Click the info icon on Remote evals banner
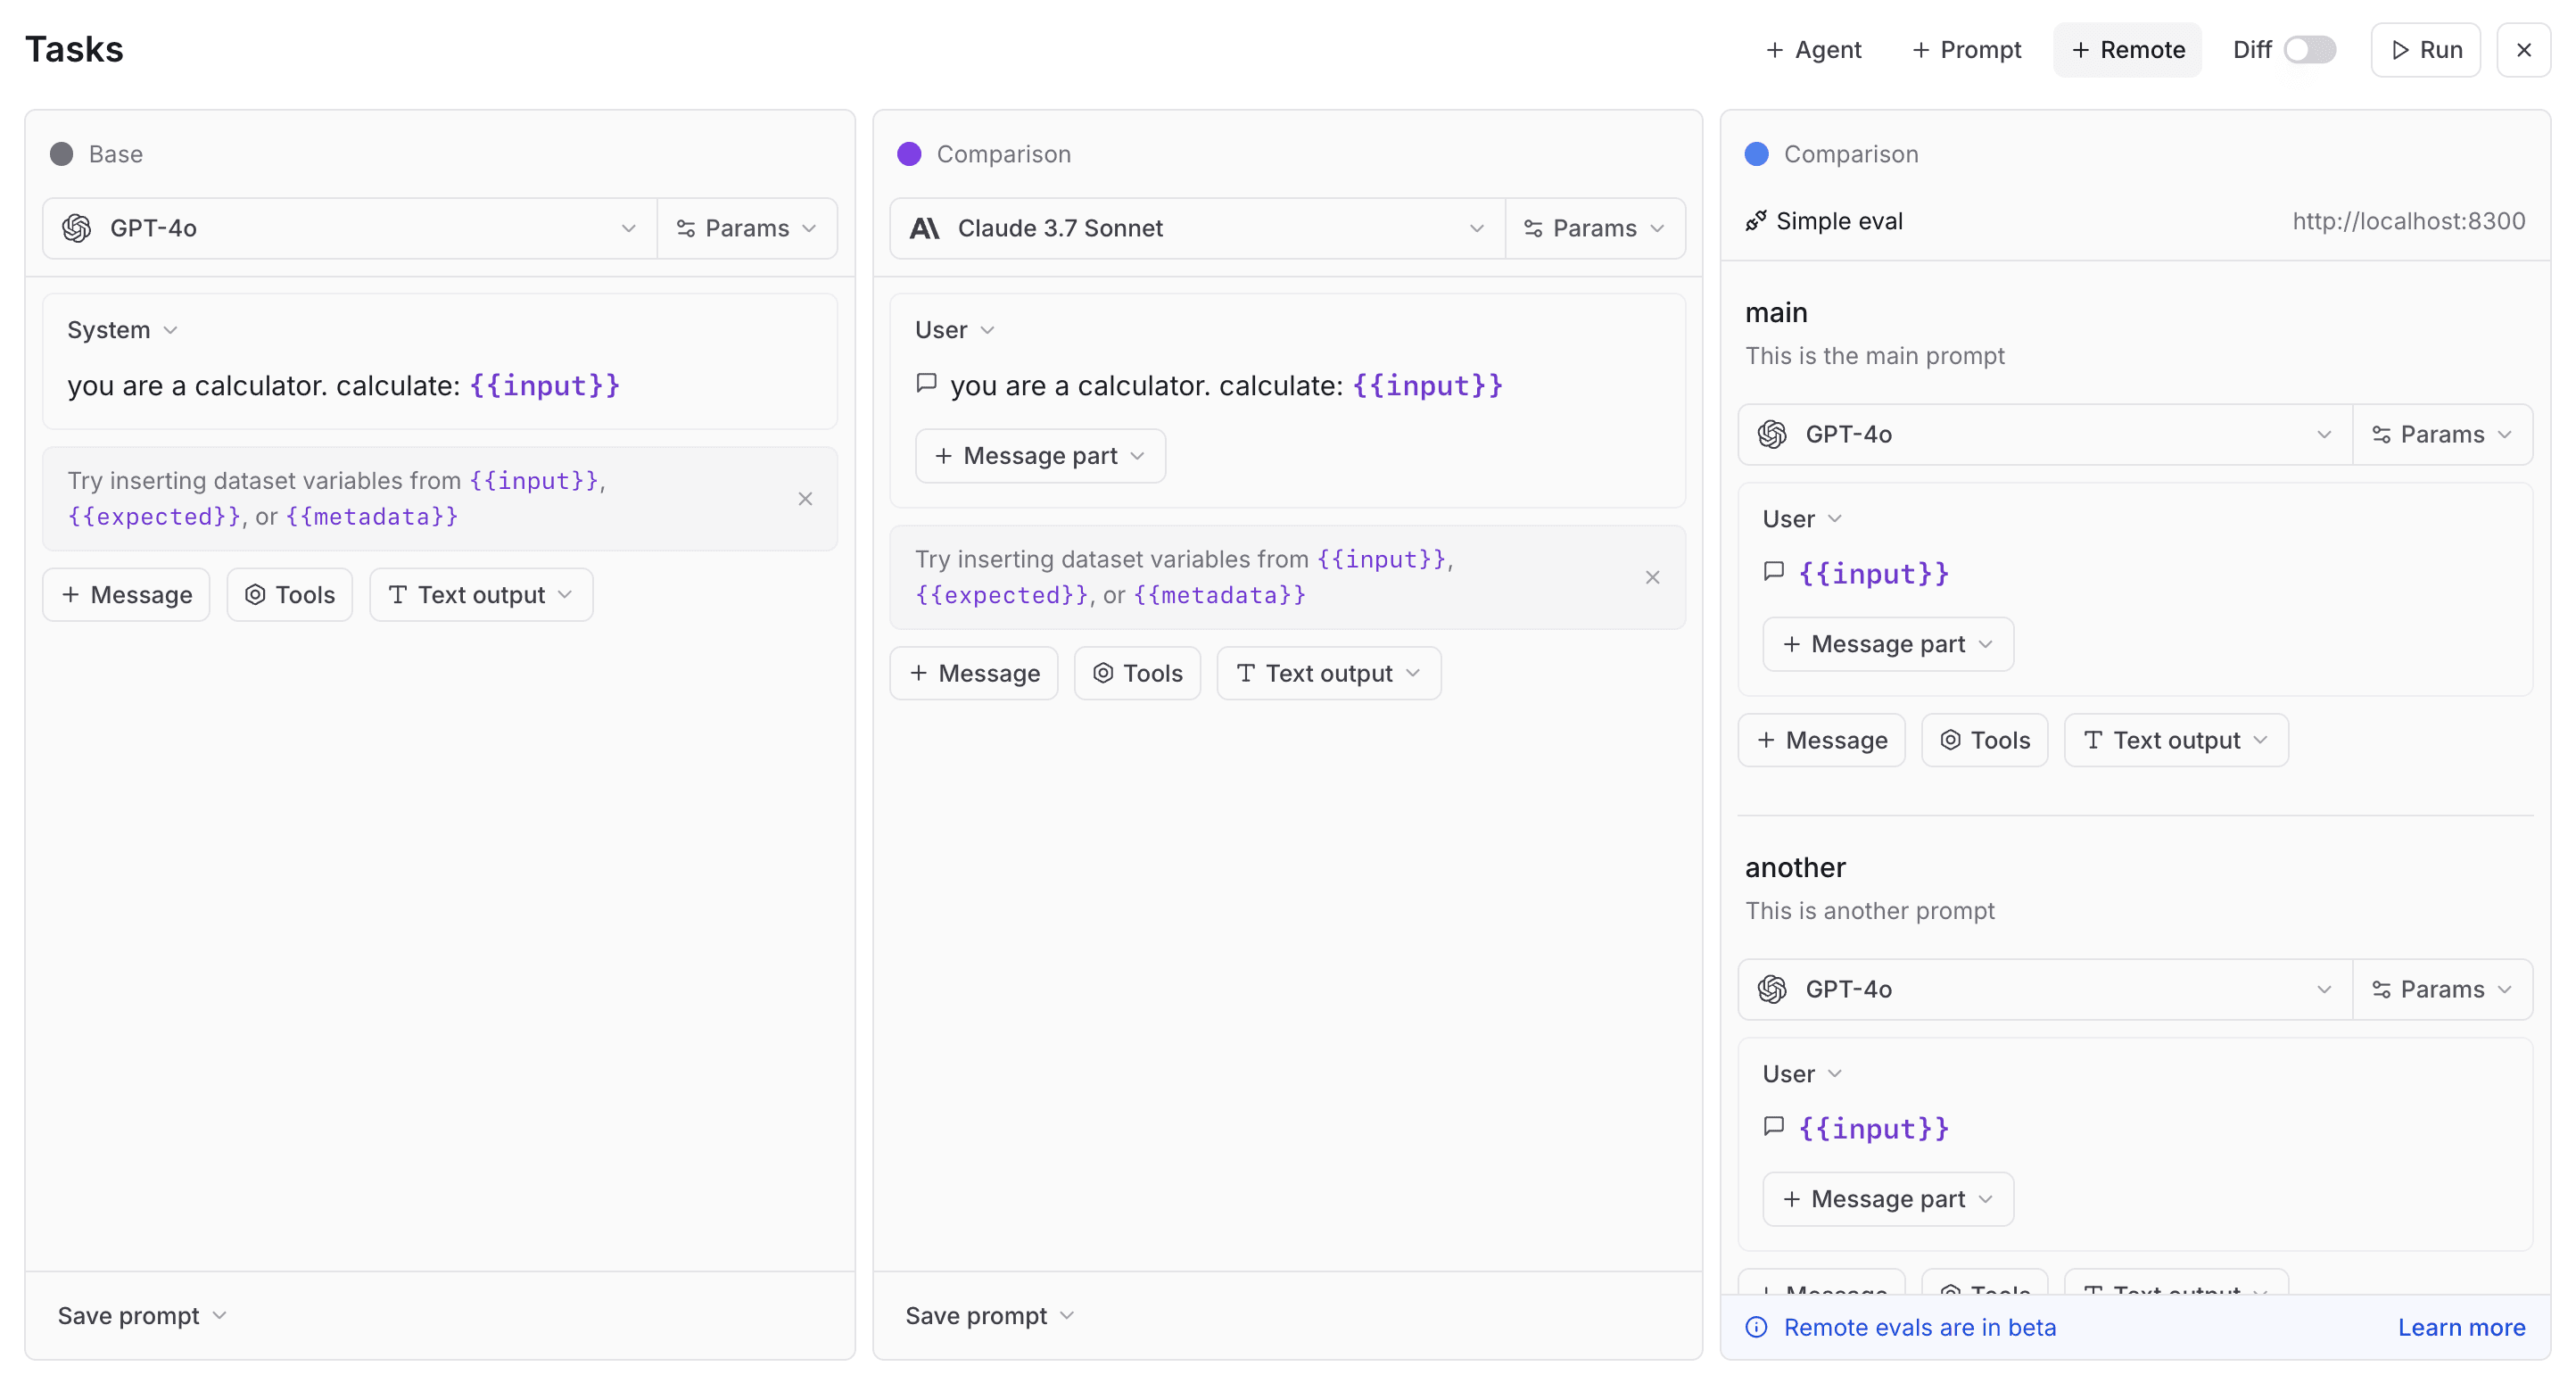 click(x=1756, y=1327)
